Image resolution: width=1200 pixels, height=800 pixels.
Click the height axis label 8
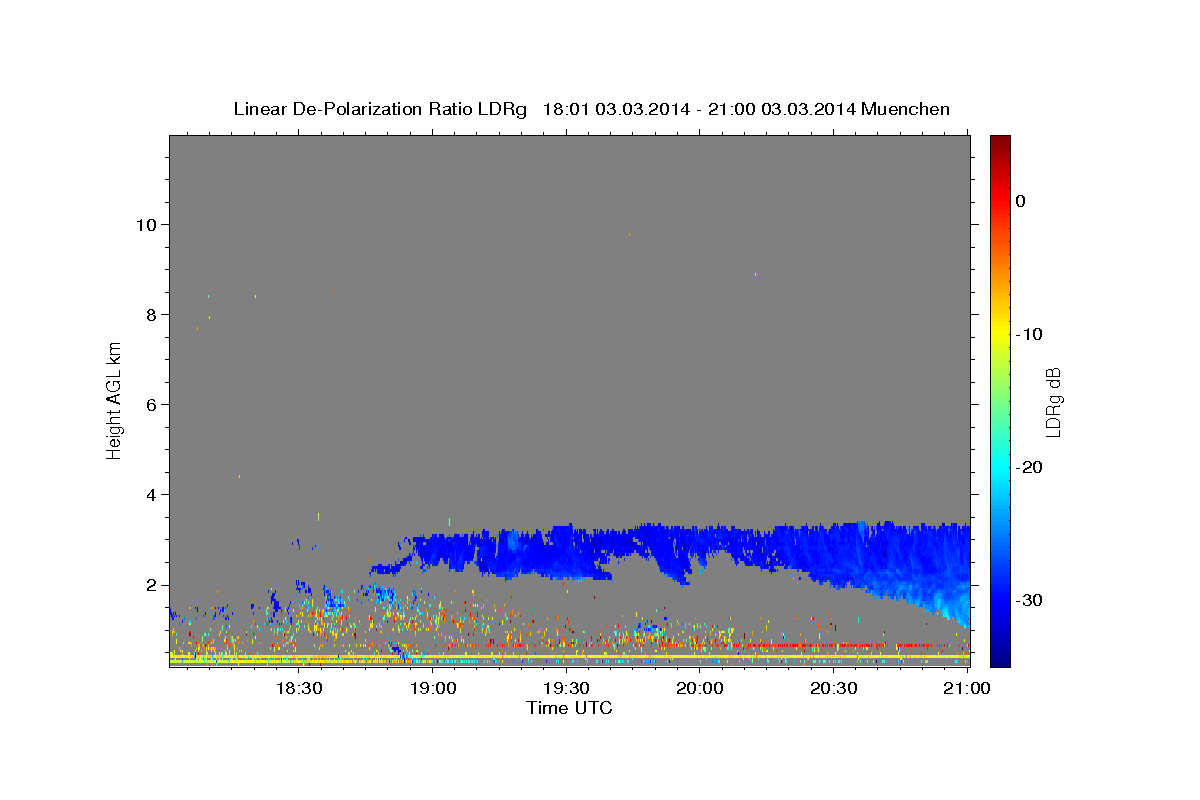[x=153, y=314]
